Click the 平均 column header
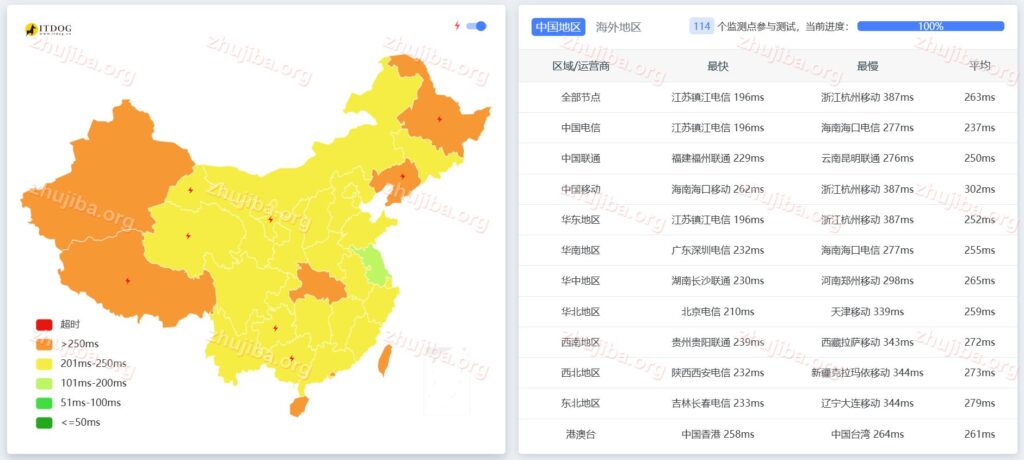The width and height of the screenshot is (1024, 460). coord(980,66)
